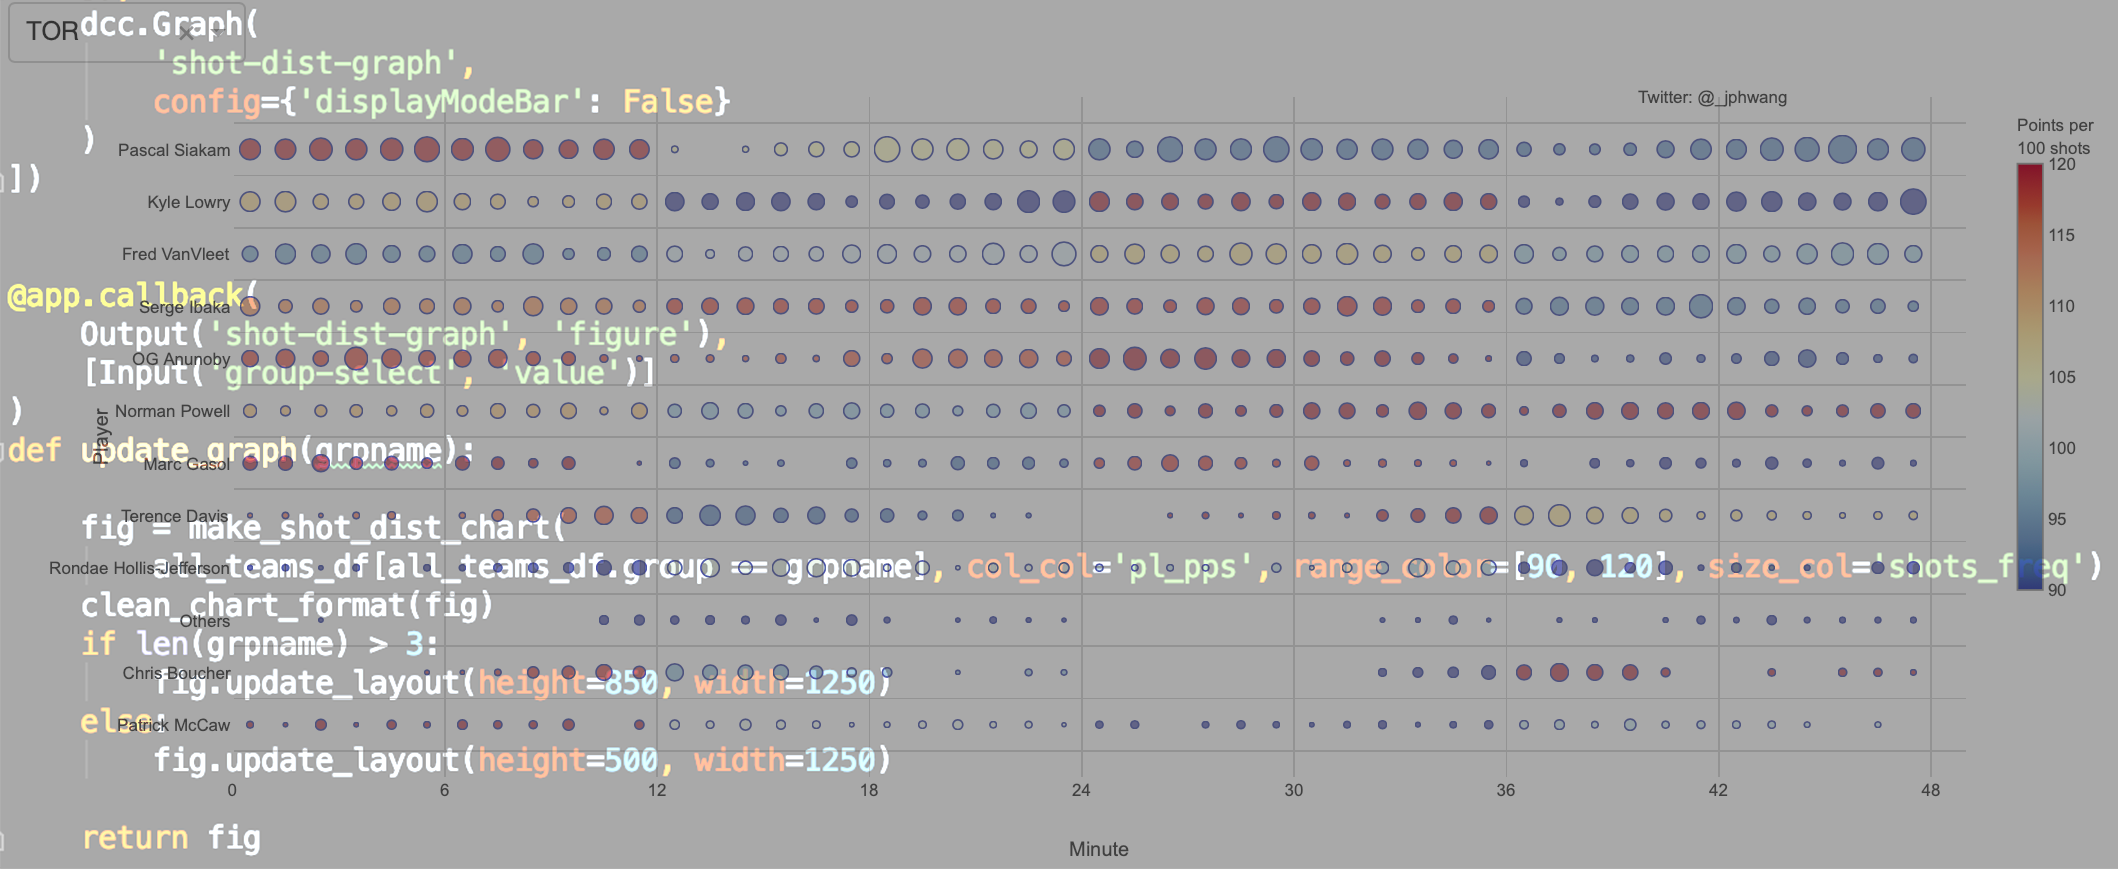
Task: Click the minute 42 axis tick
Action: [1718, 790]
